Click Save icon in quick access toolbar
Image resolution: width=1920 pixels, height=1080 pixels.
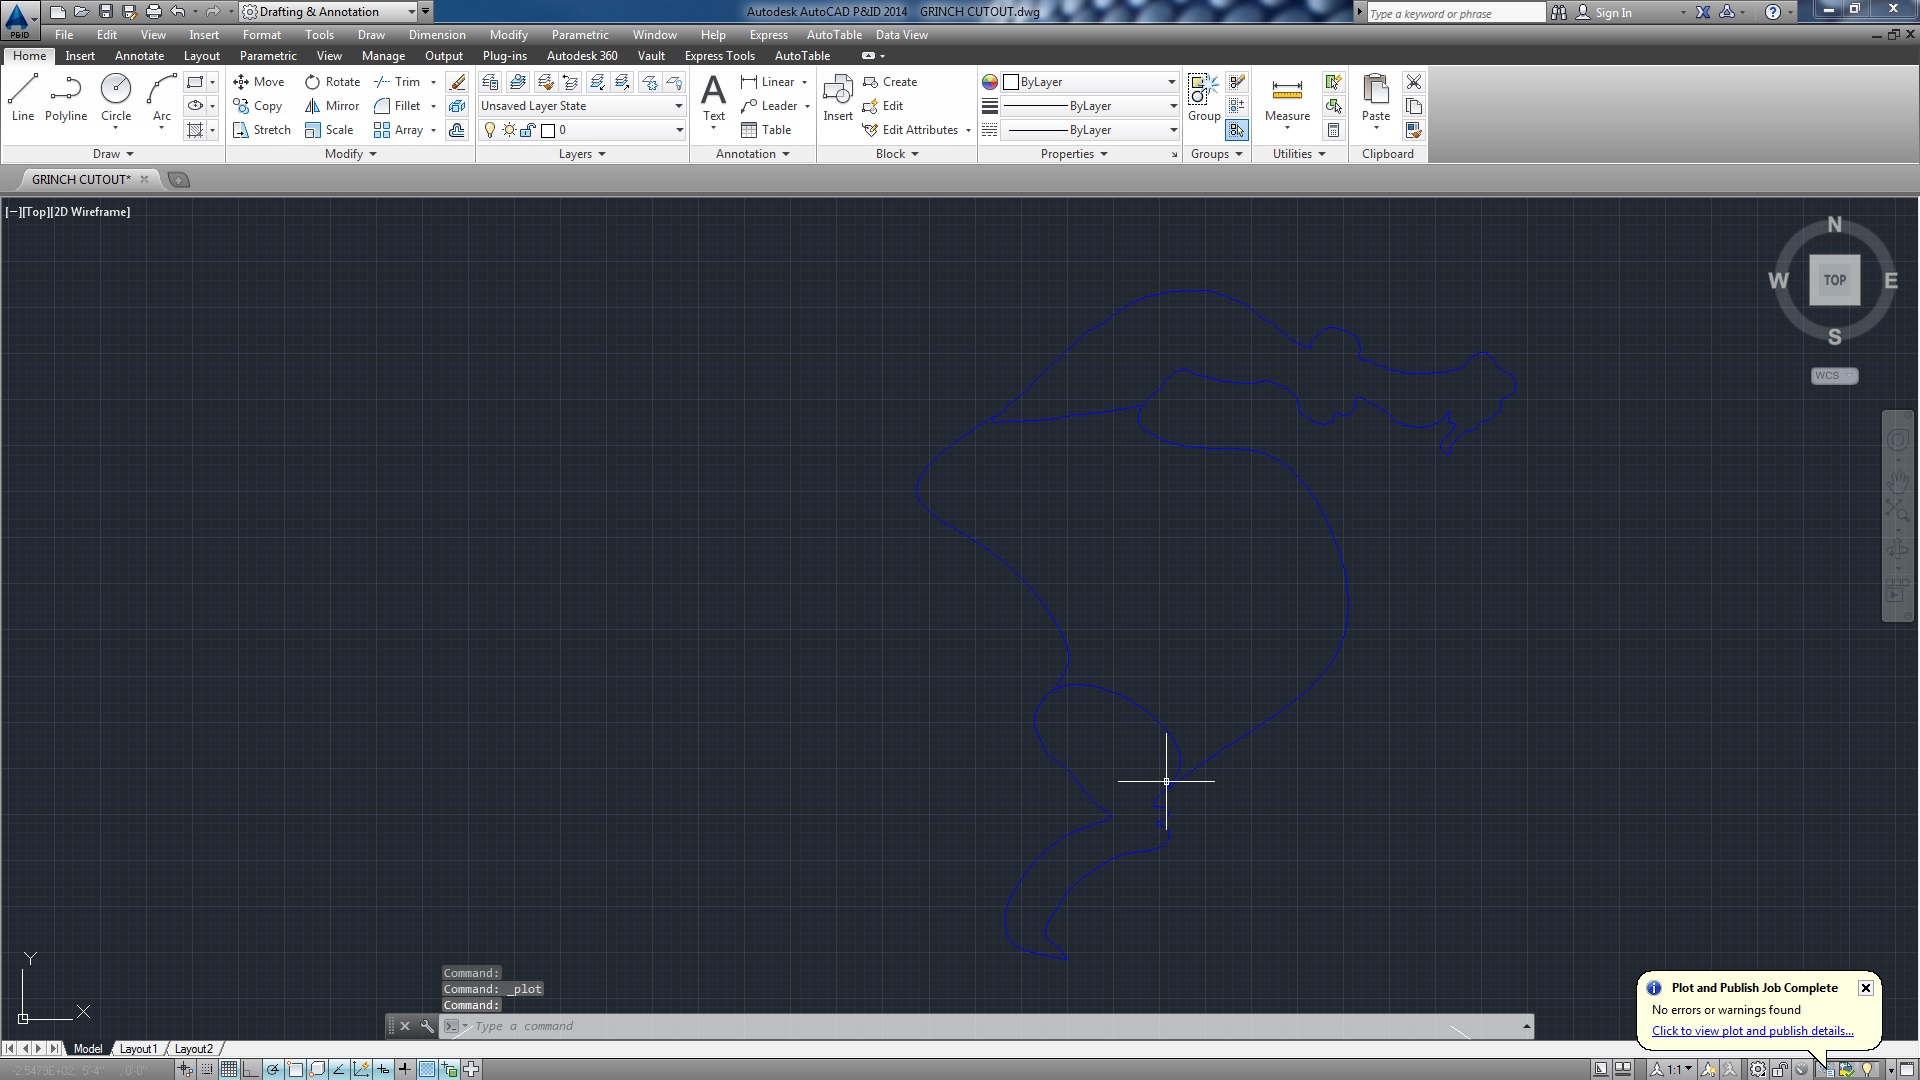pos(105,12)
